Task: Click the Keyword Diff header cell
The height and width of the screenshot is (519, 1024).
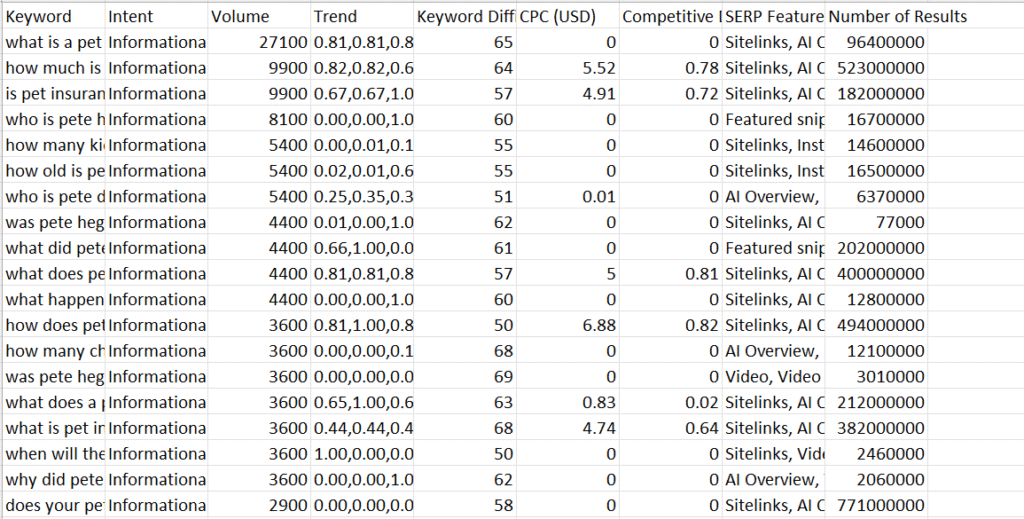Action: coord(464,17)
